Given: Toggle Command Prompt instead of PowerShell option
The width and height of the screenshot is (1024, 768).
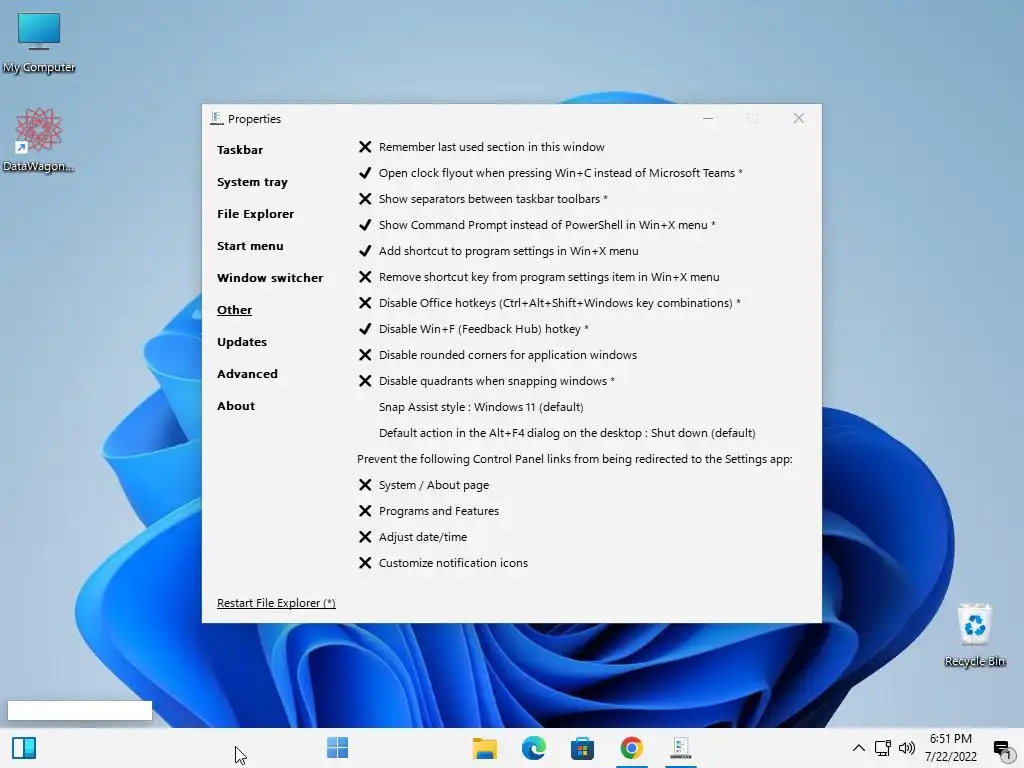Looking at the screenshot, I should pos(537,225).
